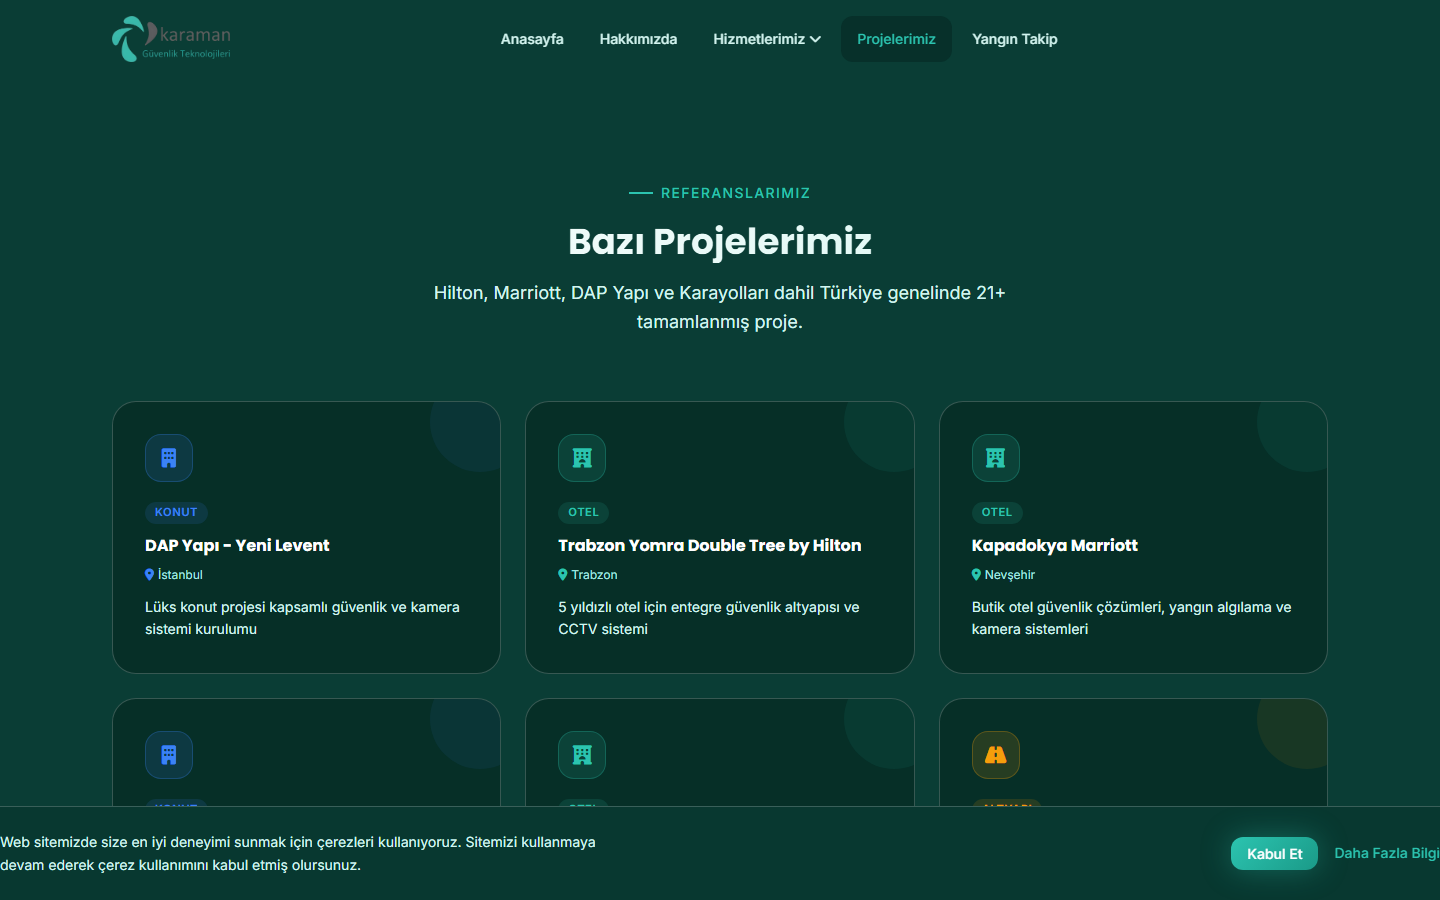Click the hotel icon on Kapadokya Marriott card
This screenshot has height=900, width=1440.
click(x=996, y=458)
